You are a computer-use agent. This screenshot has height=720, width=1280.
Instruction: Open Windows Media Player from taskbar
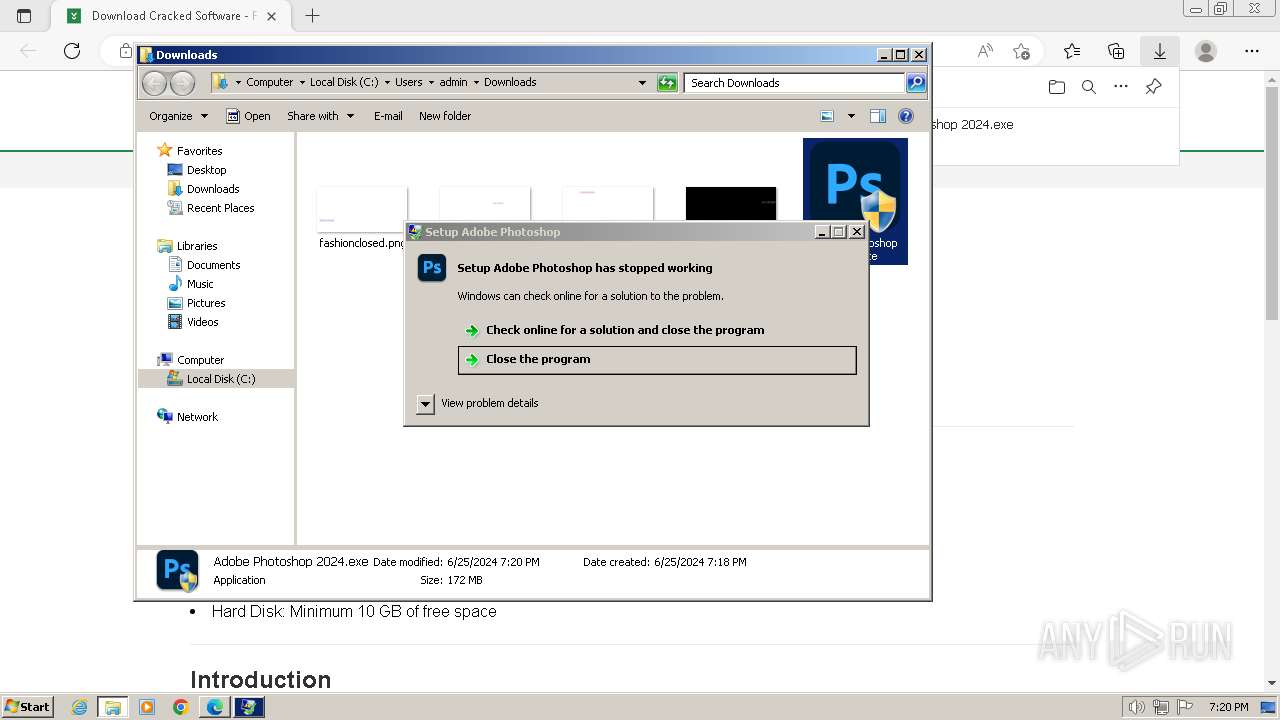147,707
